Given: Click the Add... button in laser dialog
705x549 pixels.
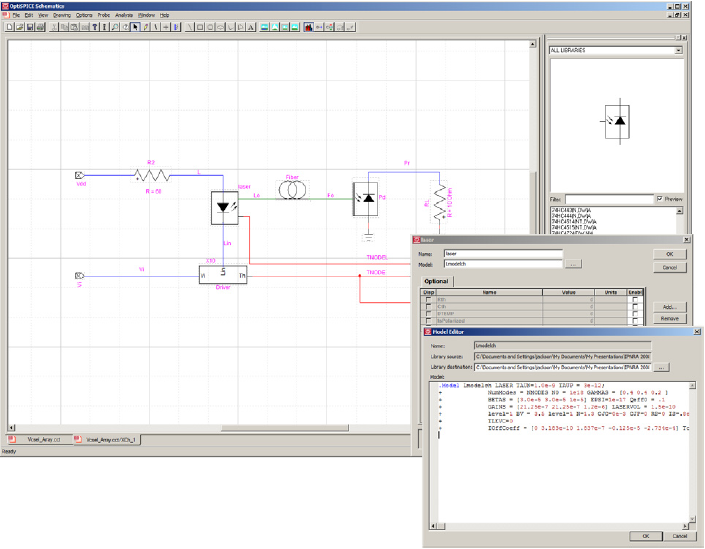Looking at the screenshot, I should (x=669, y=306).
